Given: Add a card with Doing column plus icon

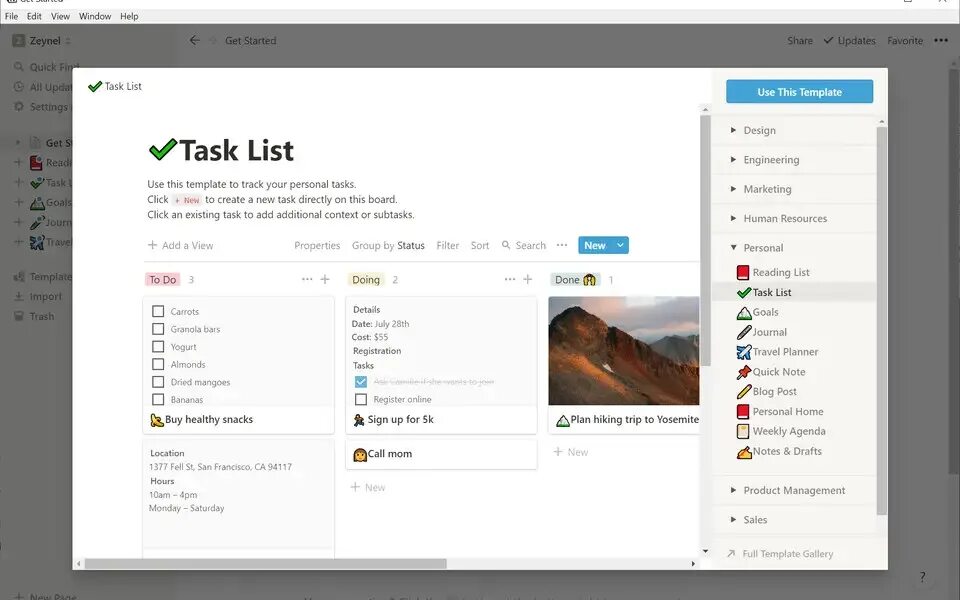Looking at the screenshot, I should tap(528, 279).
